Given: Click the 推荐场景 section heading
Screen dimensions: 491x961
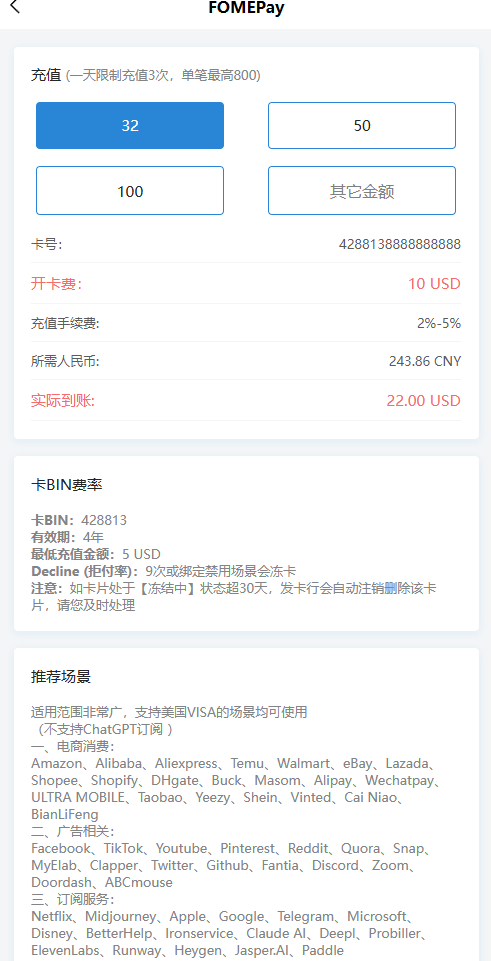Looking at the screenshot, I should pos(61,677).
